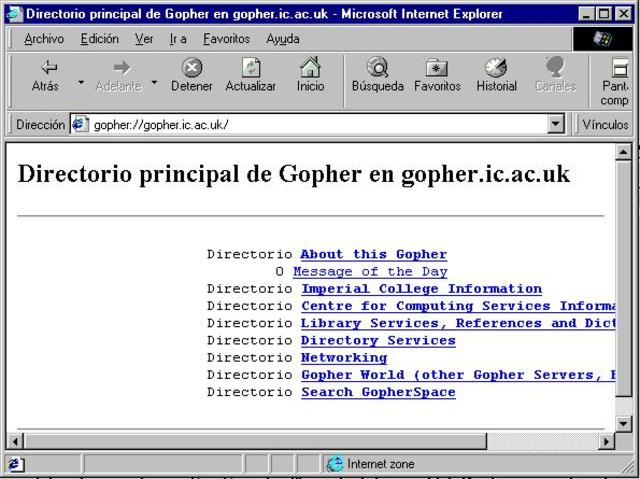Click the vertical scrollbar up arrow

(623, 152)
